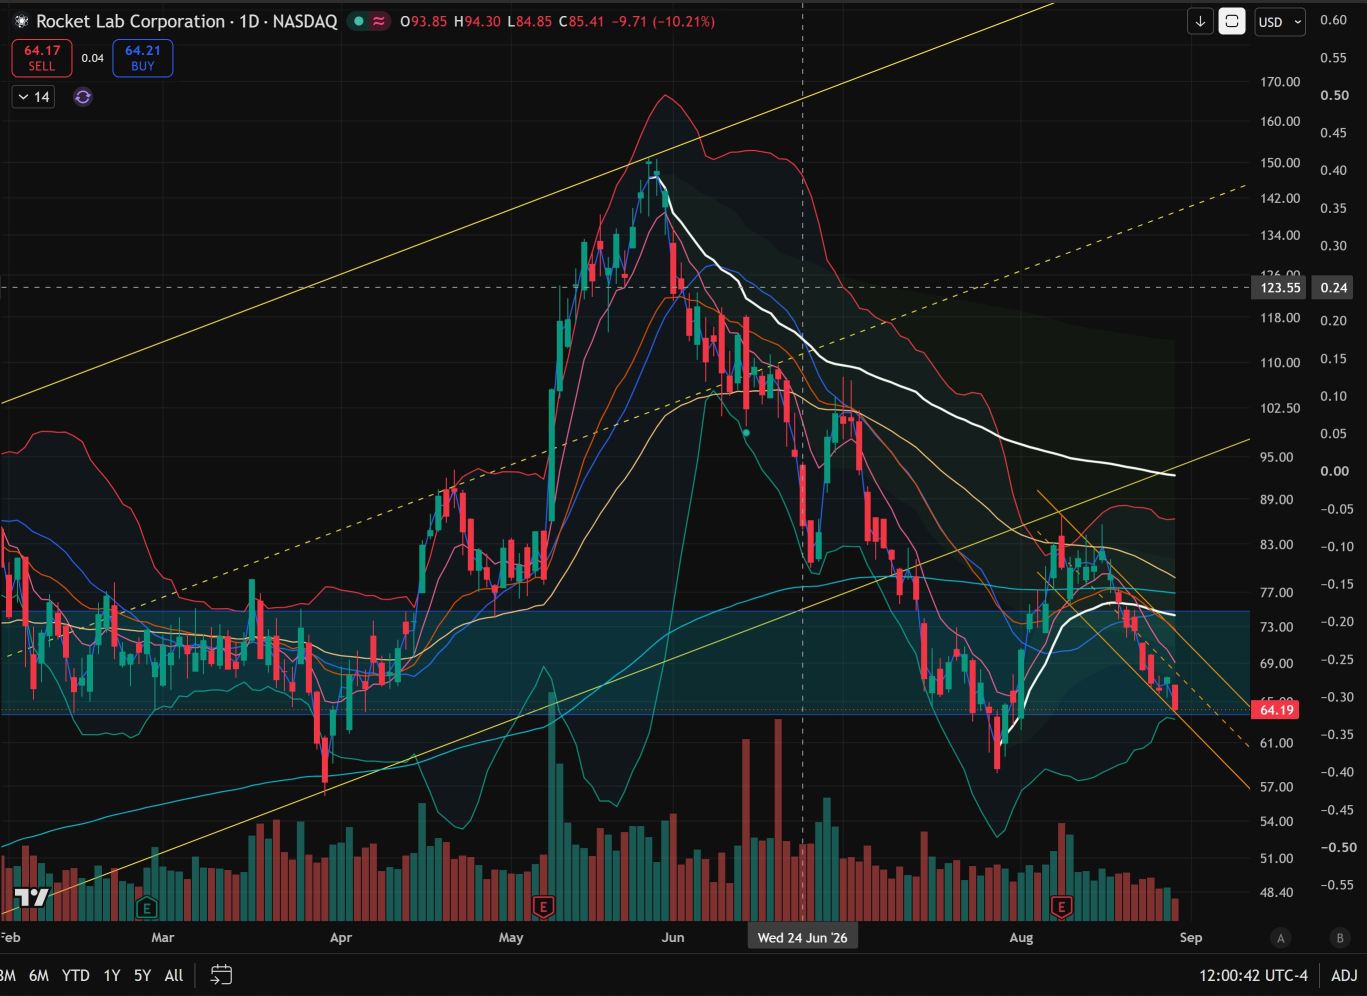Screen dimensions: 1367x996
Task: Click the 110.00 price axis label
Action: [x=1280, y=363]
